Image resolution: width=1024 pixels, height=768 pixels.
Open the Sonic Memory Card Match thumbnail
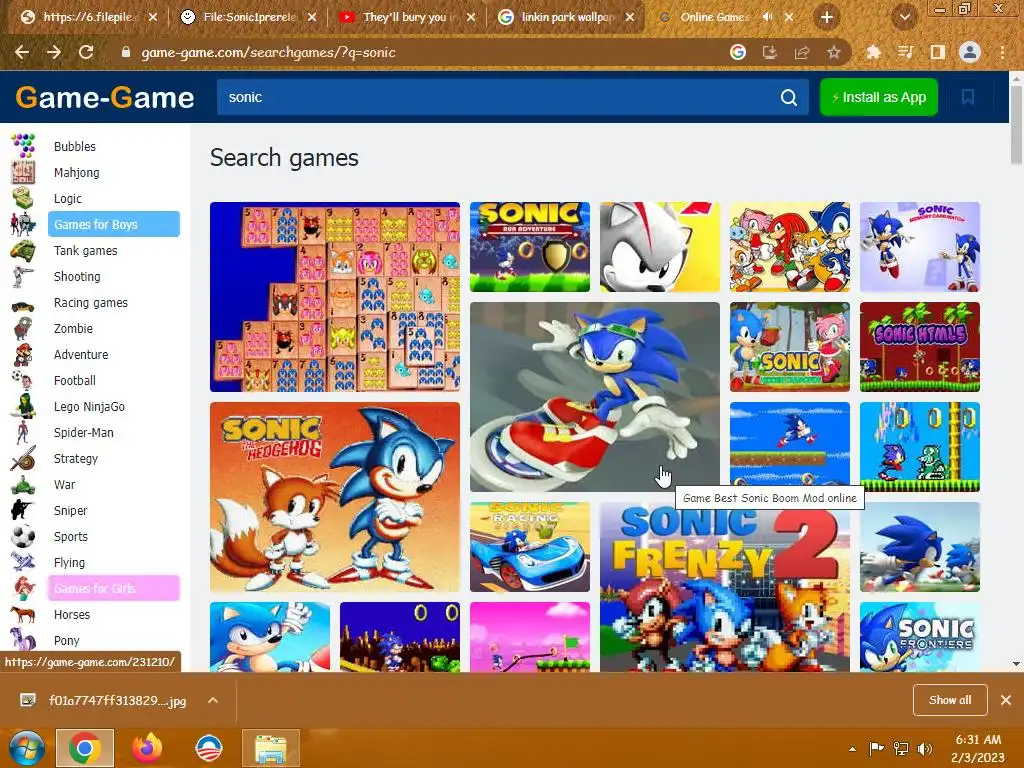pos(920,246)
